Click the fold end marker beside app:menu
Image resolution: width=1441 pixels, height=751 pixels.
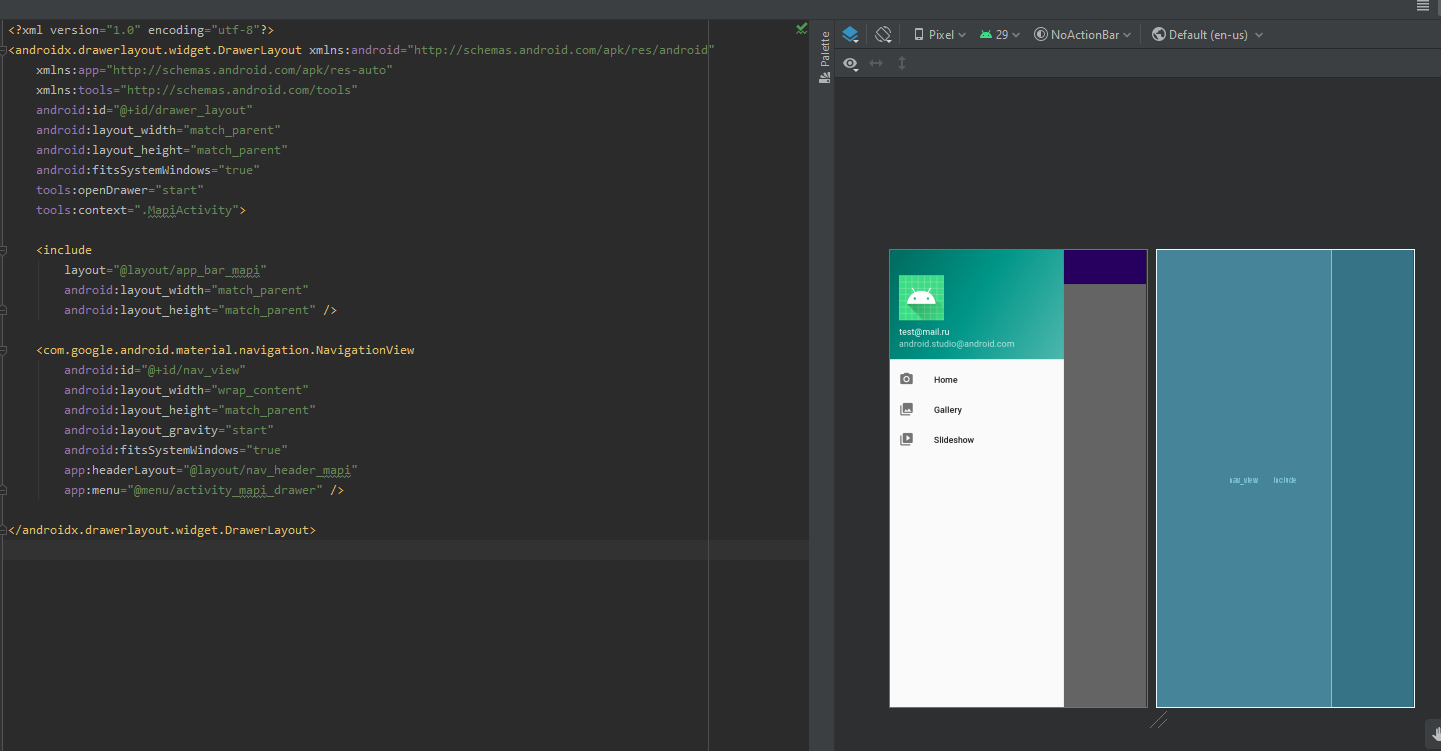[x=4, y=490]
